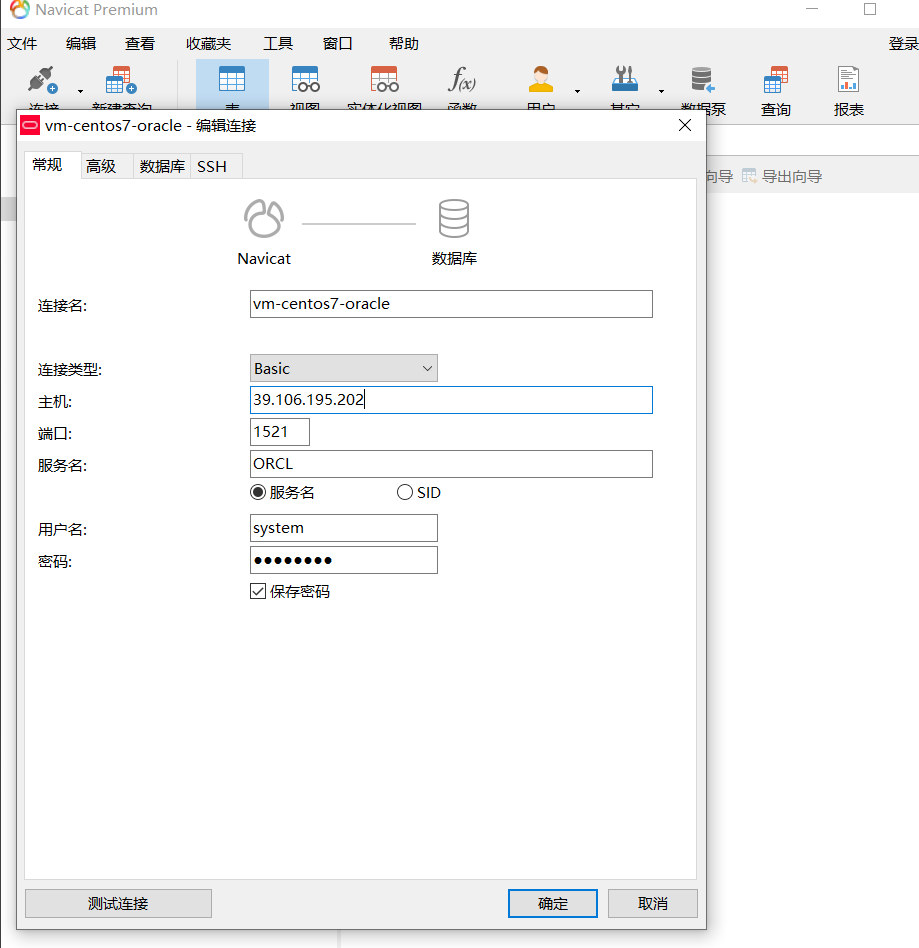Switch to the SSH tab
Image resolution: width=919 pixels, height=948 pixels.
[216, 166]
